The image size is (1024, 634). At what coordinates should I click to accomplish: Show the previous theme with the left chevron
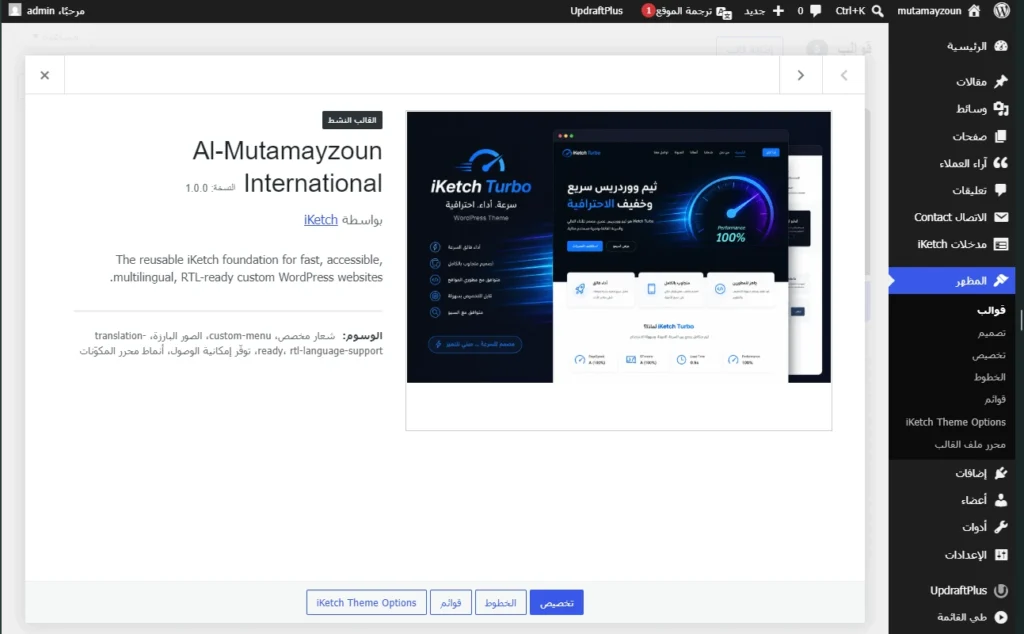coord(844,75)
